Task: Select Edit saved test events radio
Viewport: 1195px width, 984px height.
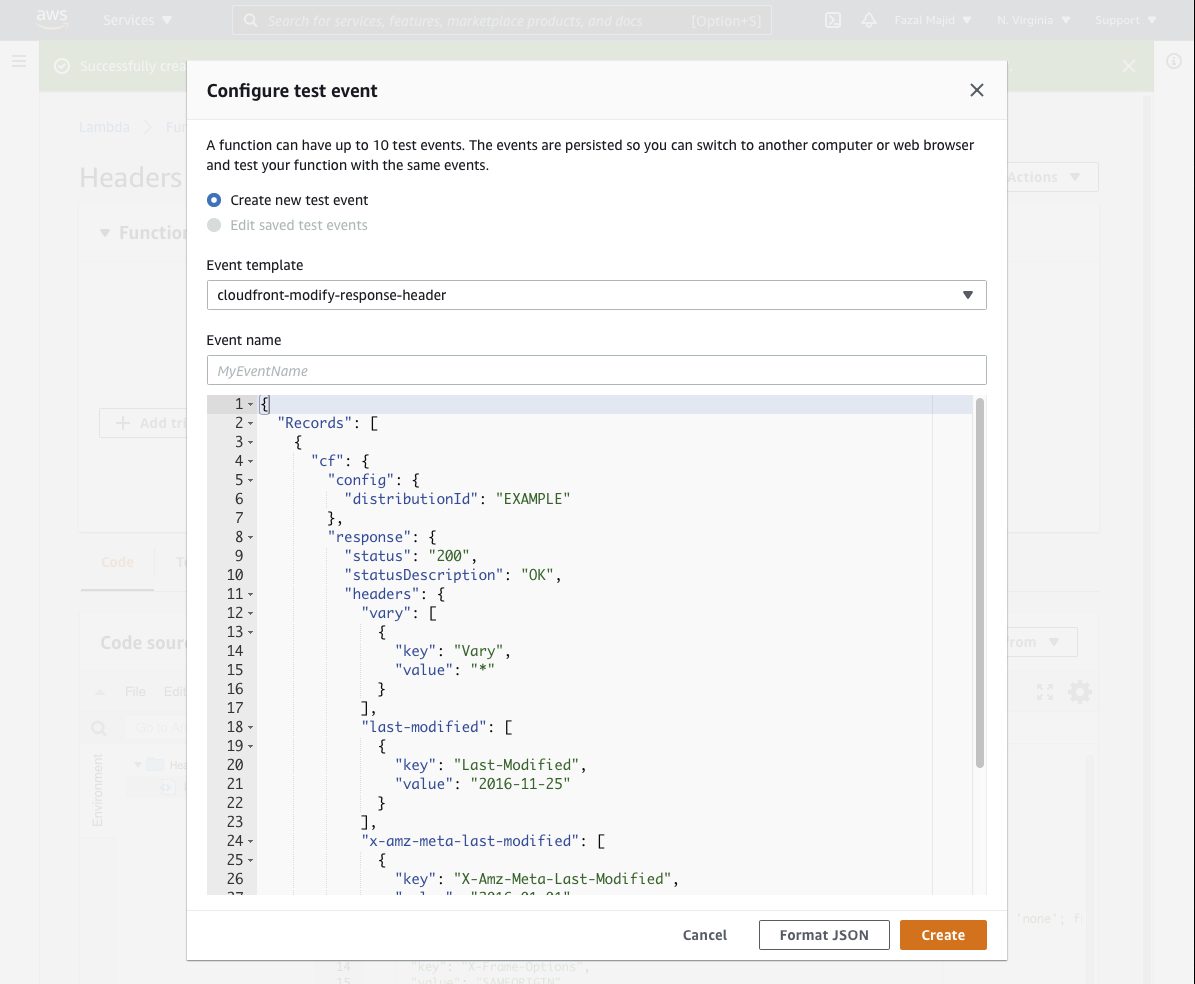Action: (214, 225)
